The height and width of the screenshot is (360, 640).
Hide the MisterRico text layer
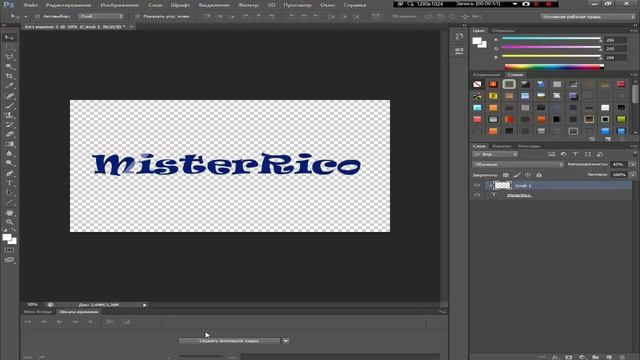pyautogui.click(x=477, y=195)
